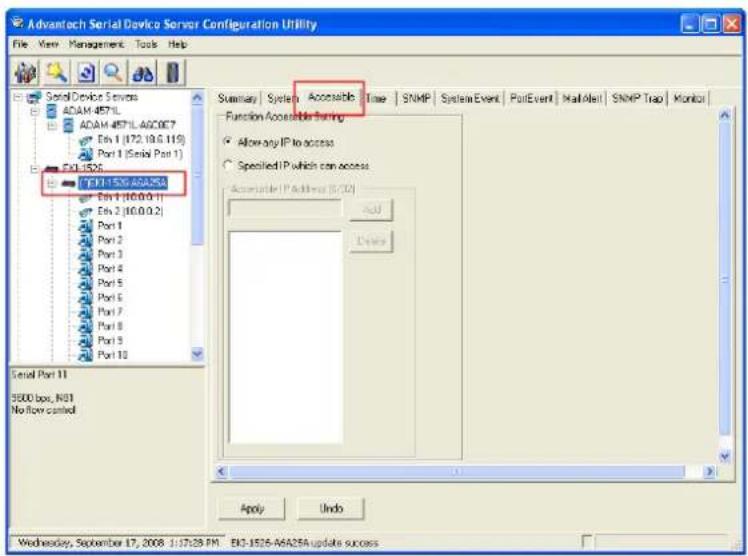Click the plain magnifier search toolbar icon
Screen dimensions: 748x556
tap(114, 73)
